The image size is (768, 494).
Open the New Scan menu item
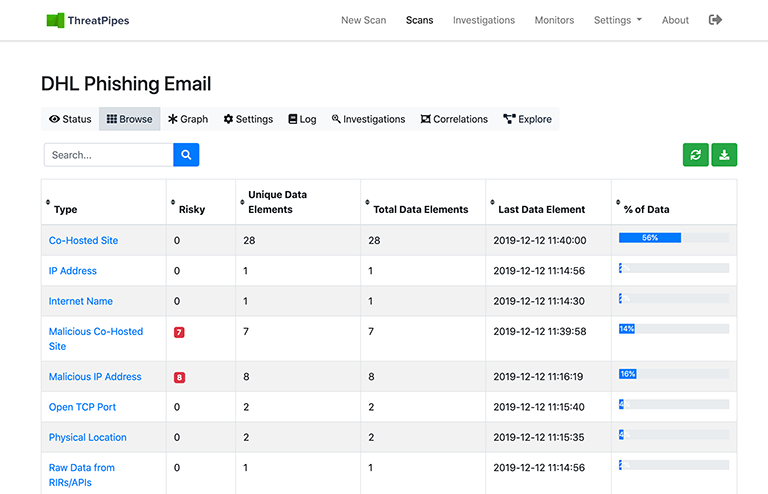tap(364, 20)
